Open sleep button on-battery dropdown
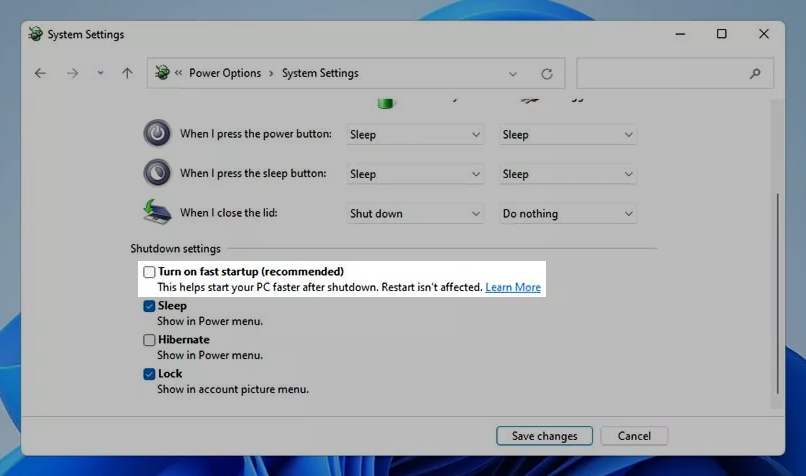The height and width of the screenshot is (476, 806). click(x=415, y=174)
